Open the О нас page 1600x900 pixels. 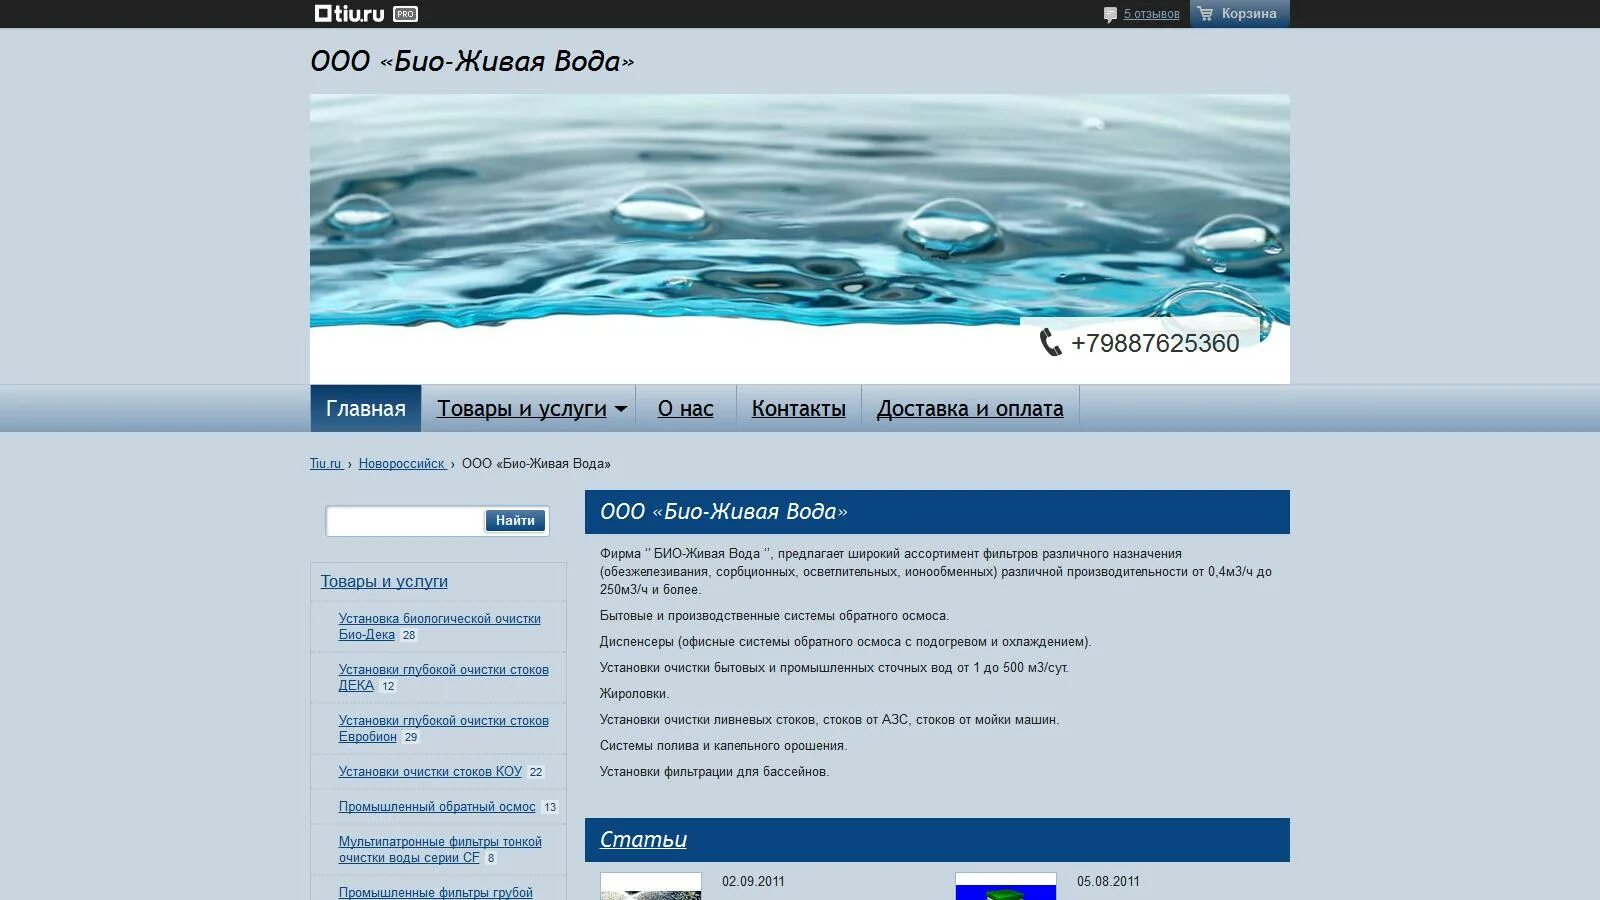686,408
